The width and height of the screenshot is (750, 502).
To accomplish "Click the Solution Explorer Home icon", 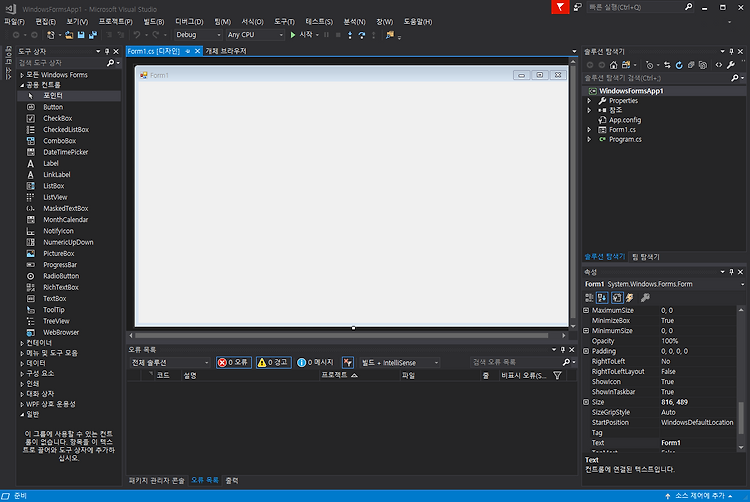I will click(x=614, y=65).
